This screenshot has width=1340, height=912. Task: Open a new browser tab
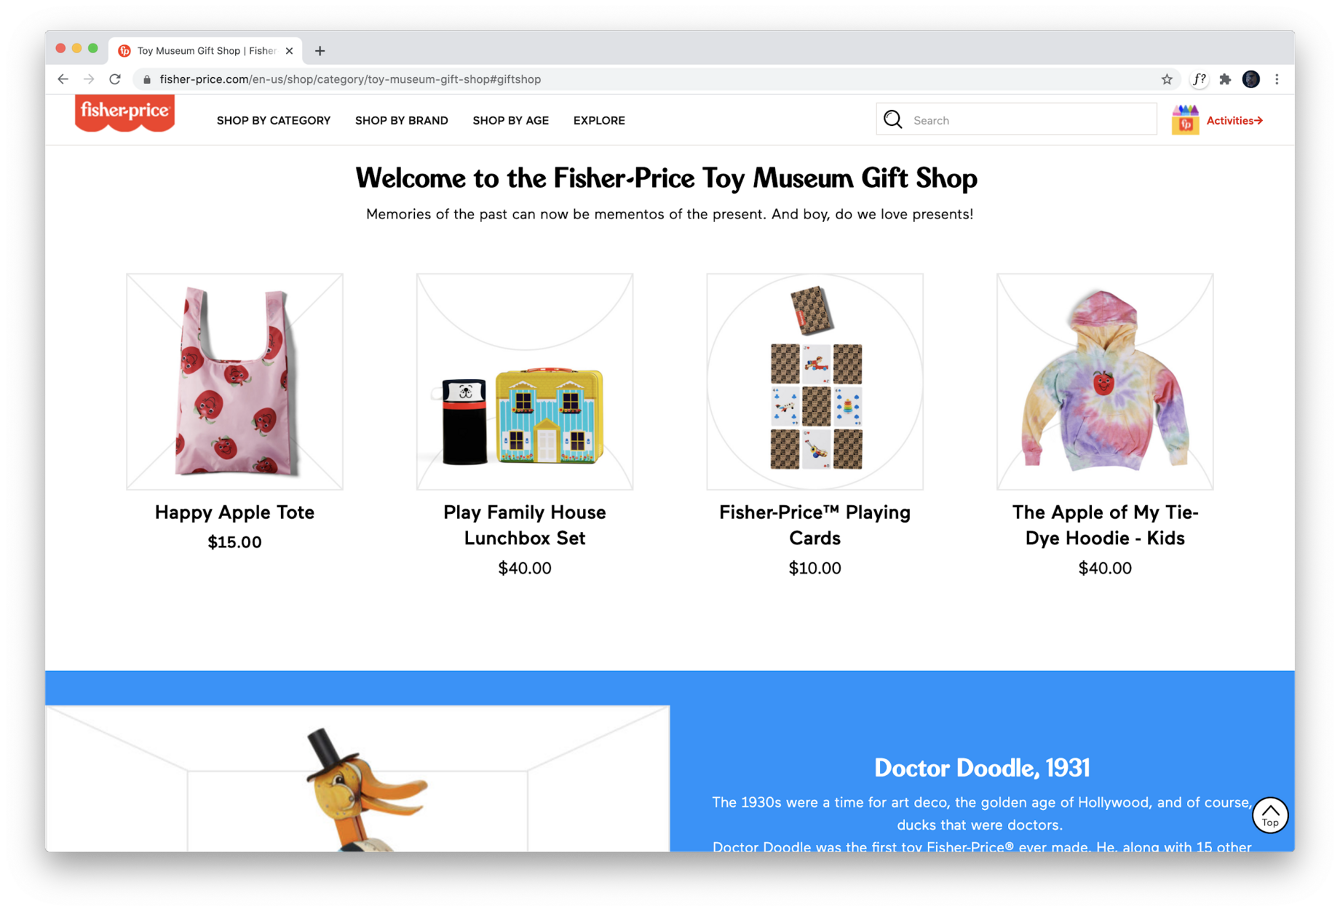coord(320,50)
